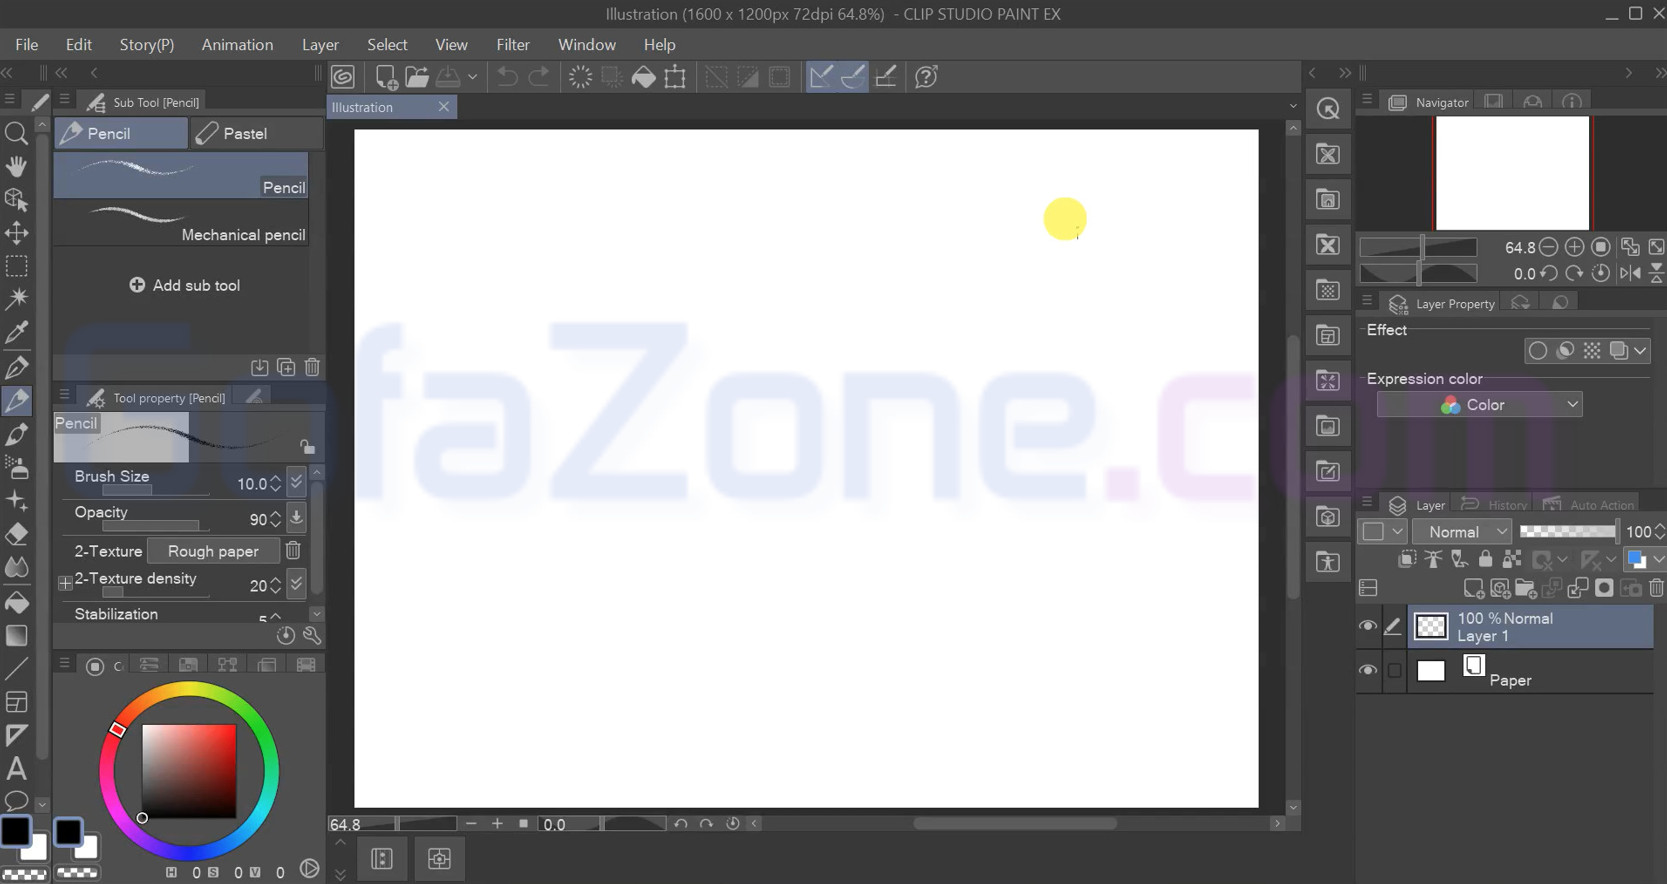Toggle visibility of the Paper layer
The width and height of the screenshot is (1667, 884).
click(x=1367, y=670)
